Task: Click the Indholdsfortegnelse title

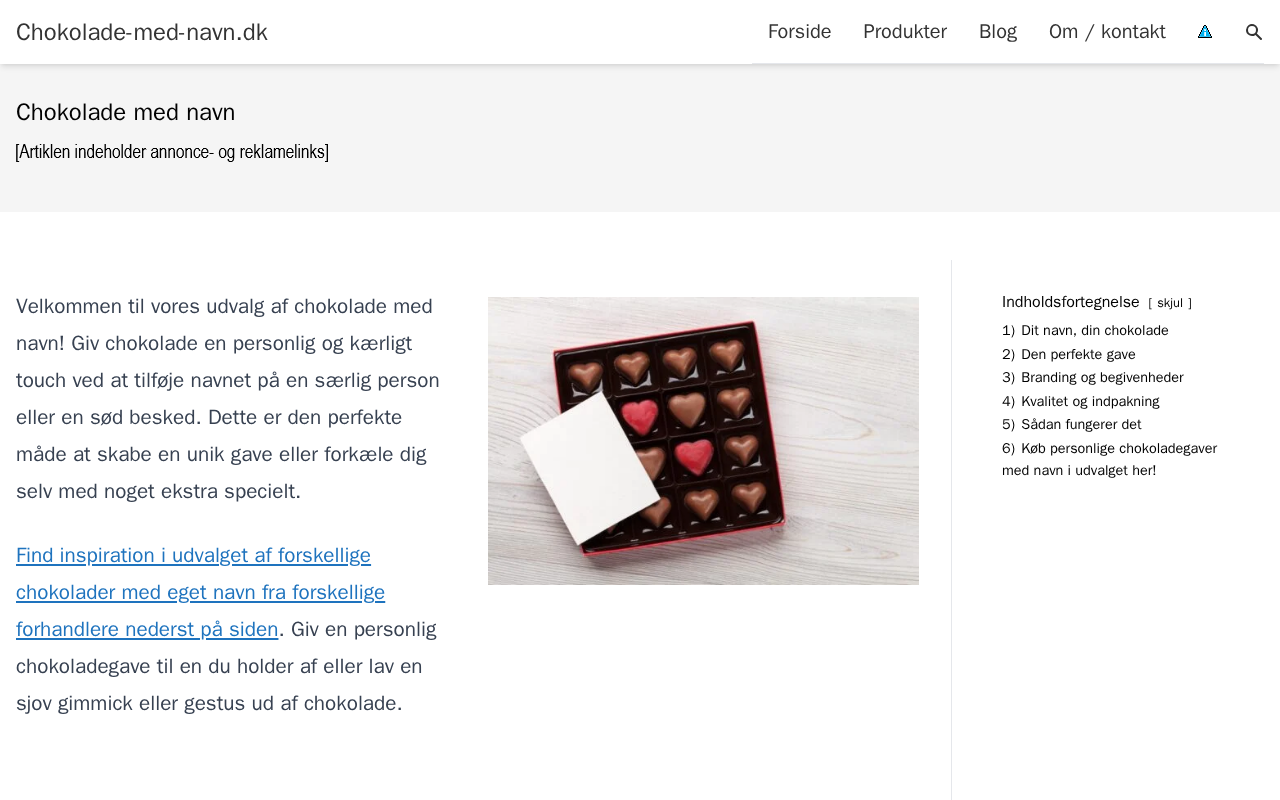Action: coord(1070,302)
